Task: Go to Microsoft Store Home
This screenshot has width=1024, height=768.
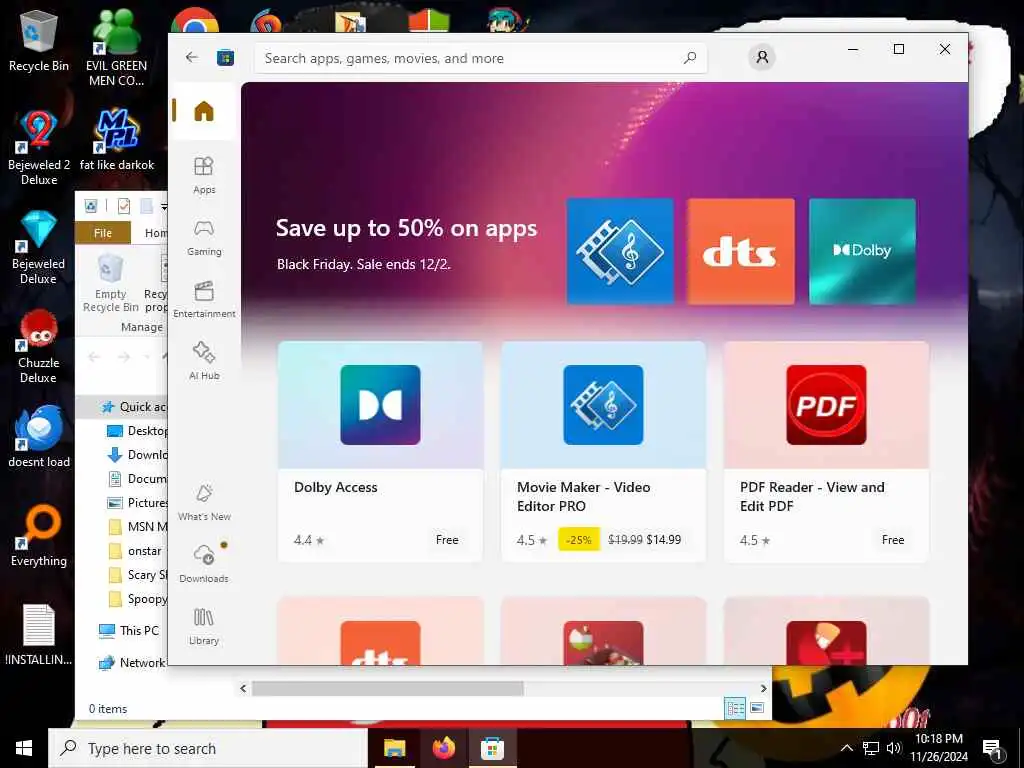Action: [x=204, y=111]
